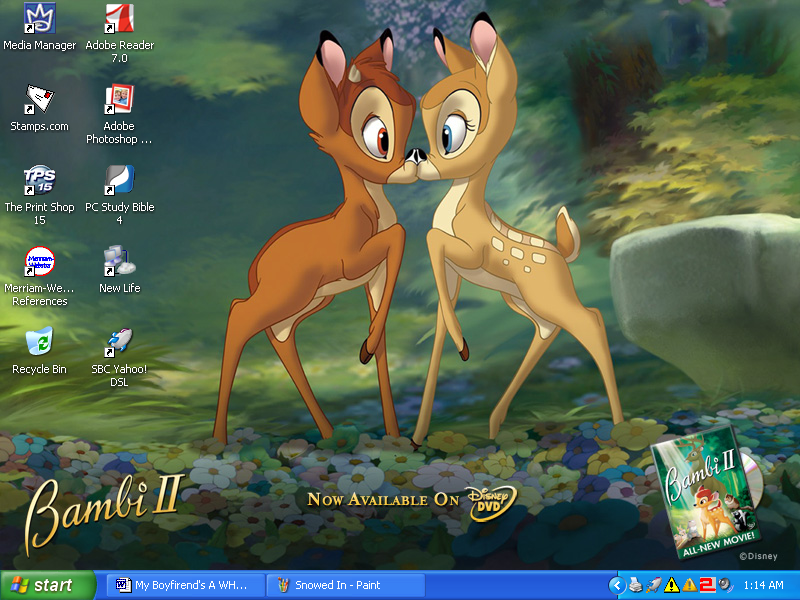Expand hidden system tray icons arrow
This screenshot has height=600, width=800.
click(x=616, y=585)
